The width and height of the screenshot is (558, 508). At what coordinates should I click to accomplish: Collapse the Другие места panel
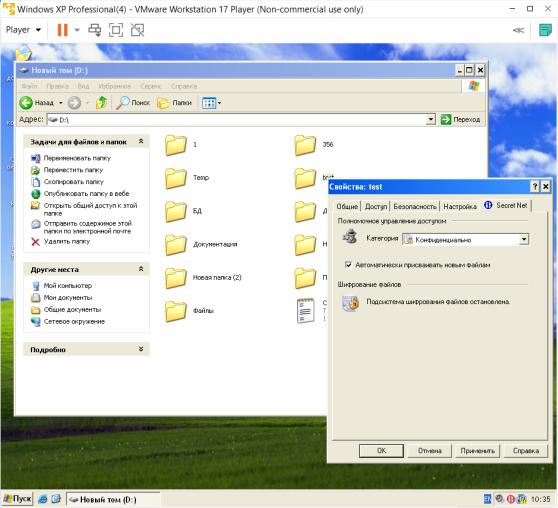(x=141, y=269)
